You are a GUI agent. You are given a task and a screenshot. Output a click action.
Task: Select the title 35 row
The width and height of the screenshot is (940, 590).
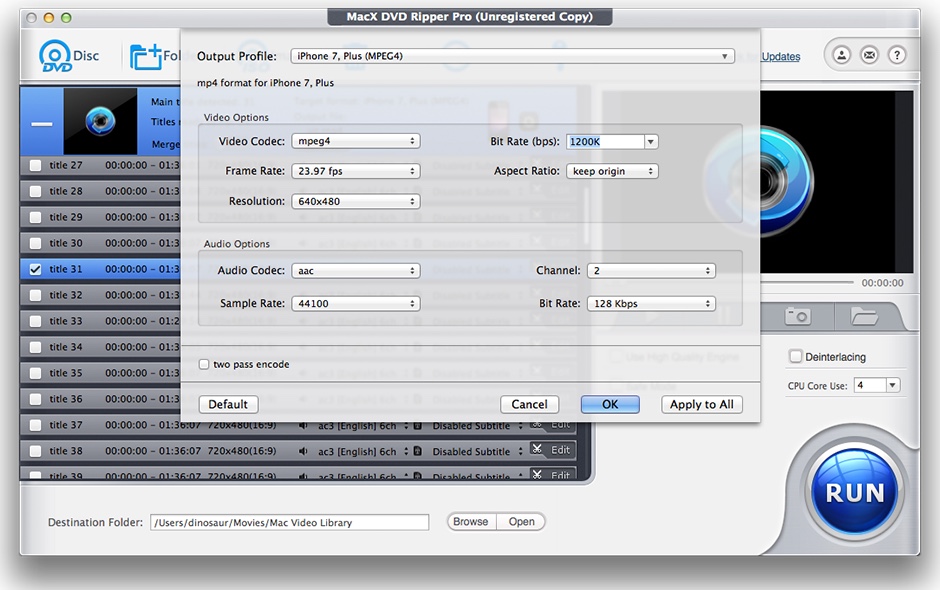tap(101, 373)
